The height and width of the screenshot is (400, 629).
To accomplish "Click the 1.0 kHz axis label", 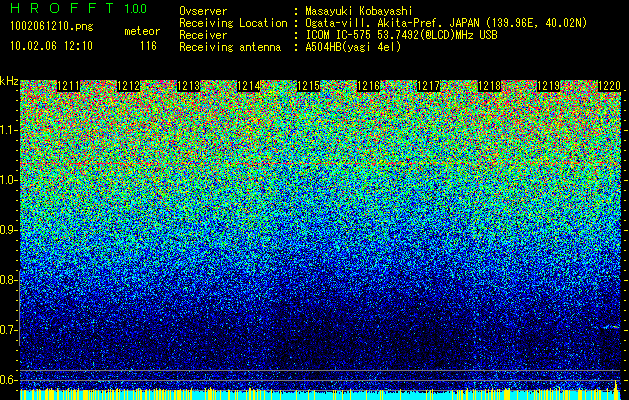I will pos(8,181).
